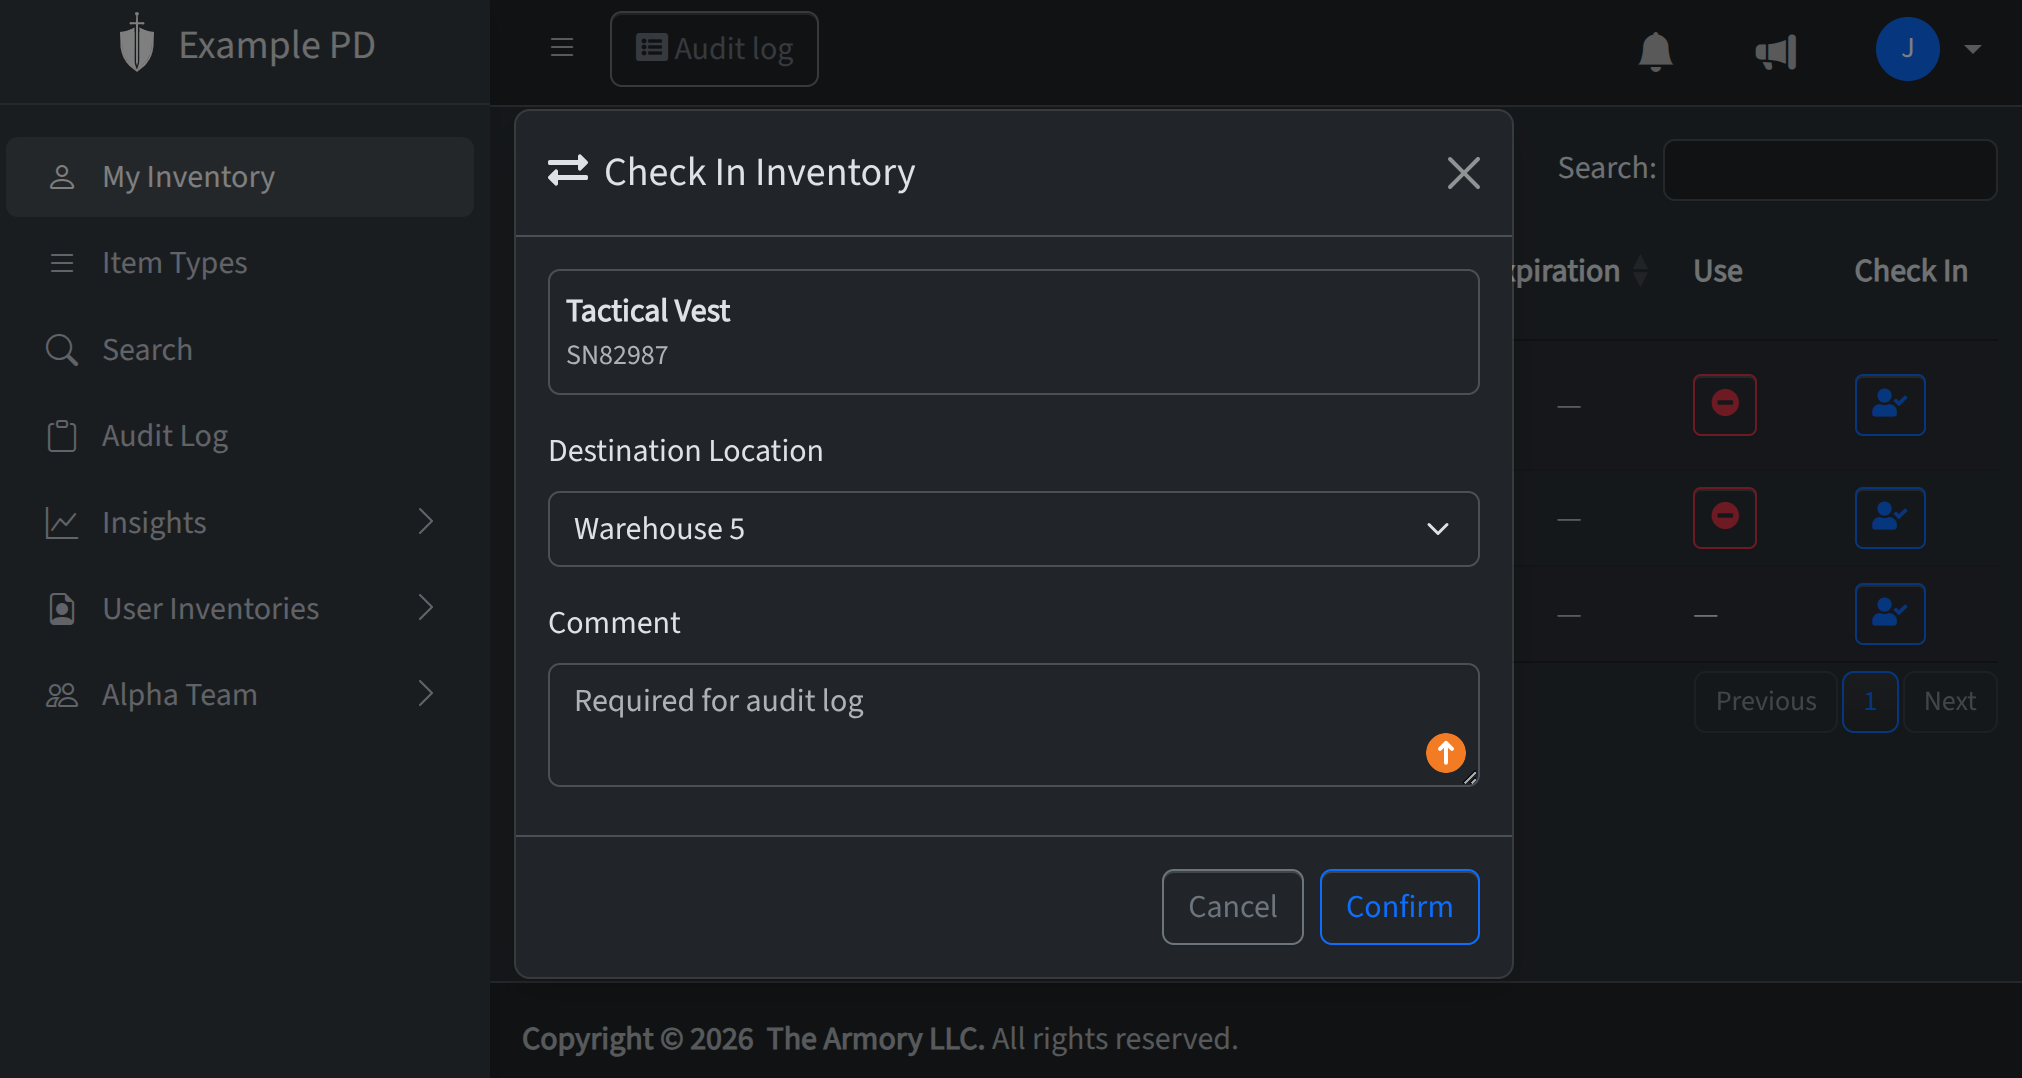Select the Audit Log clipboard icon

(x=62, y=435)
